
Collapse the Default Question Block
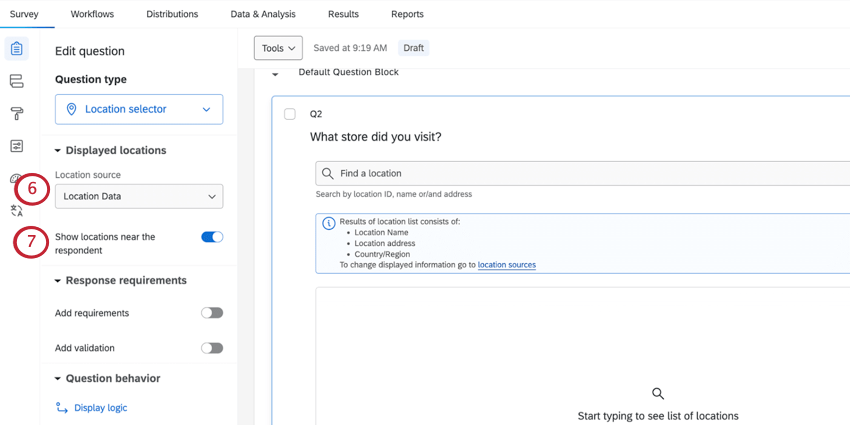tap(275, 74)
